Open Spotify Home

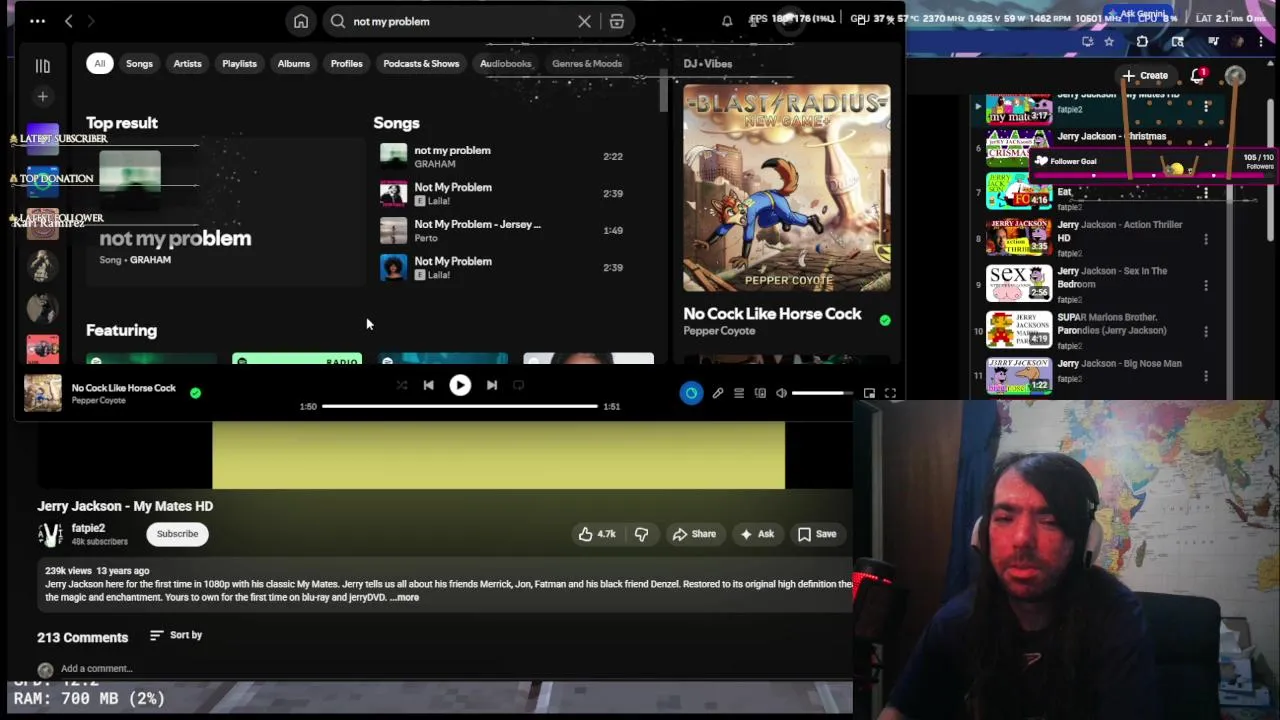[301, 21]
